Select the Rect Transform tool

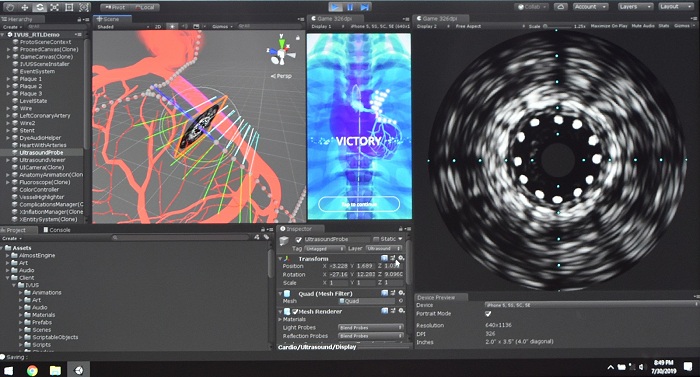click(69, 7)
